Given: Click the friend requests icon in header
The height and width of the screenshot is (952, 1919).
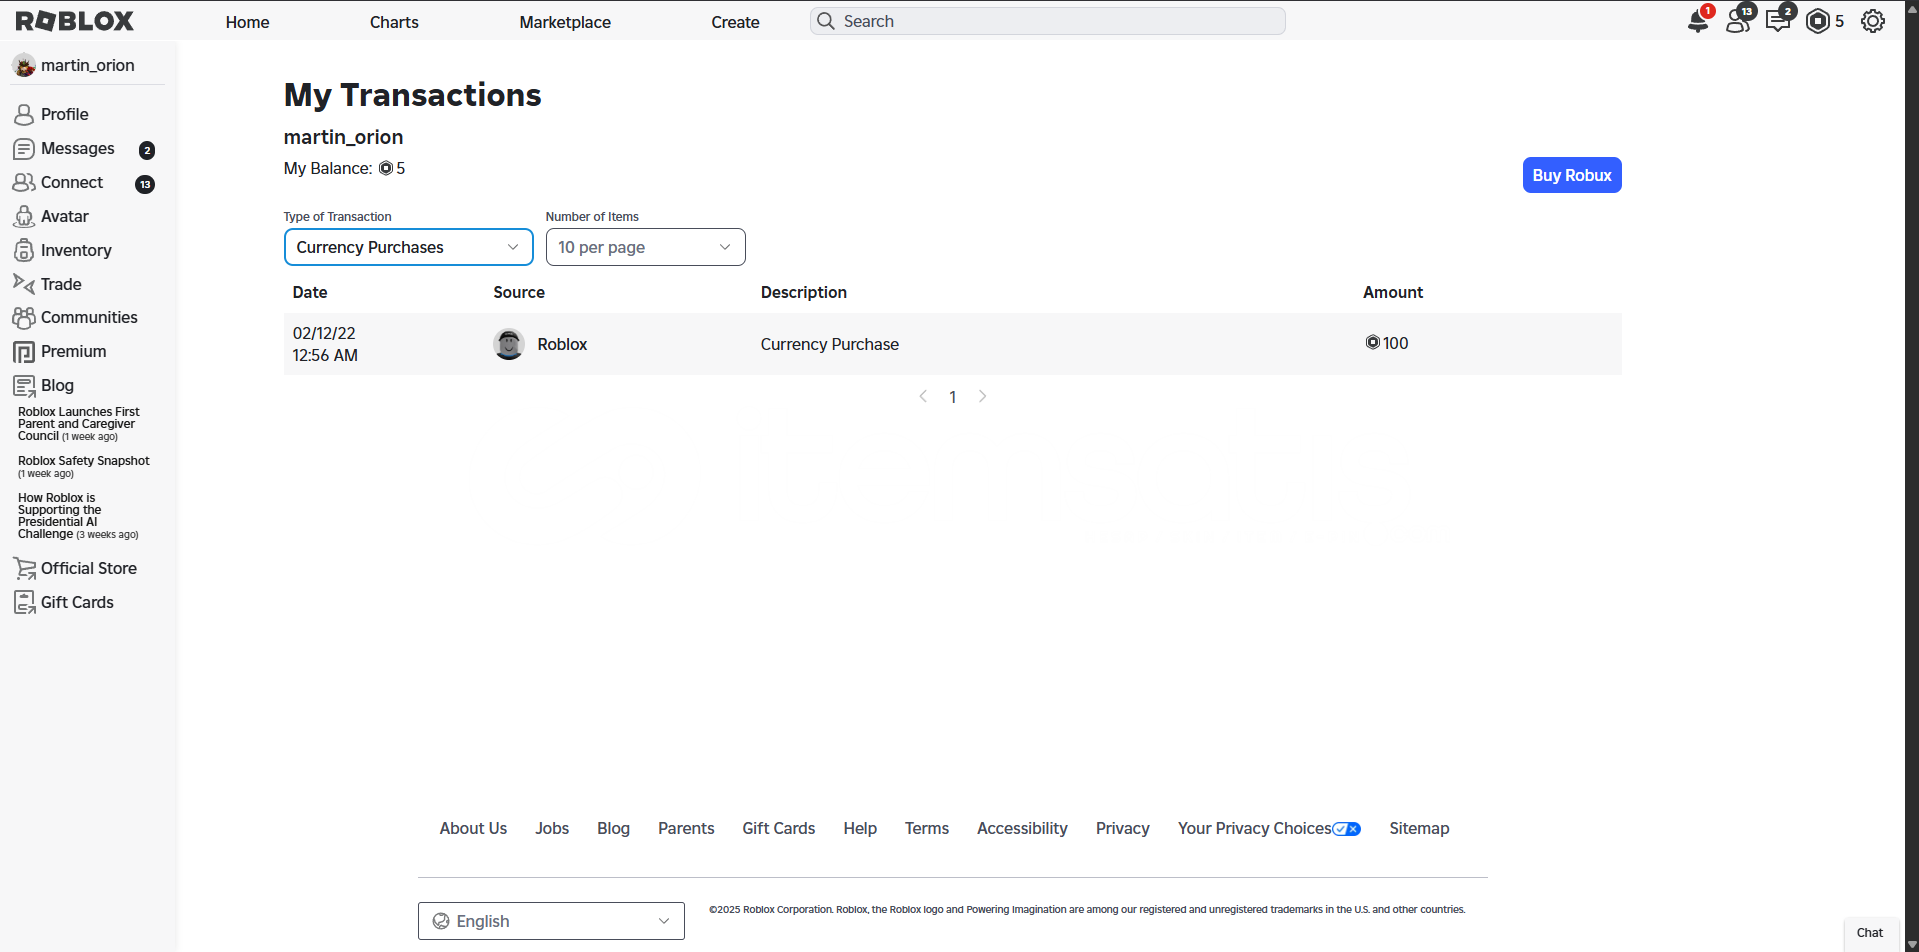Looking at the screenshot, I should click(1738, 21).
